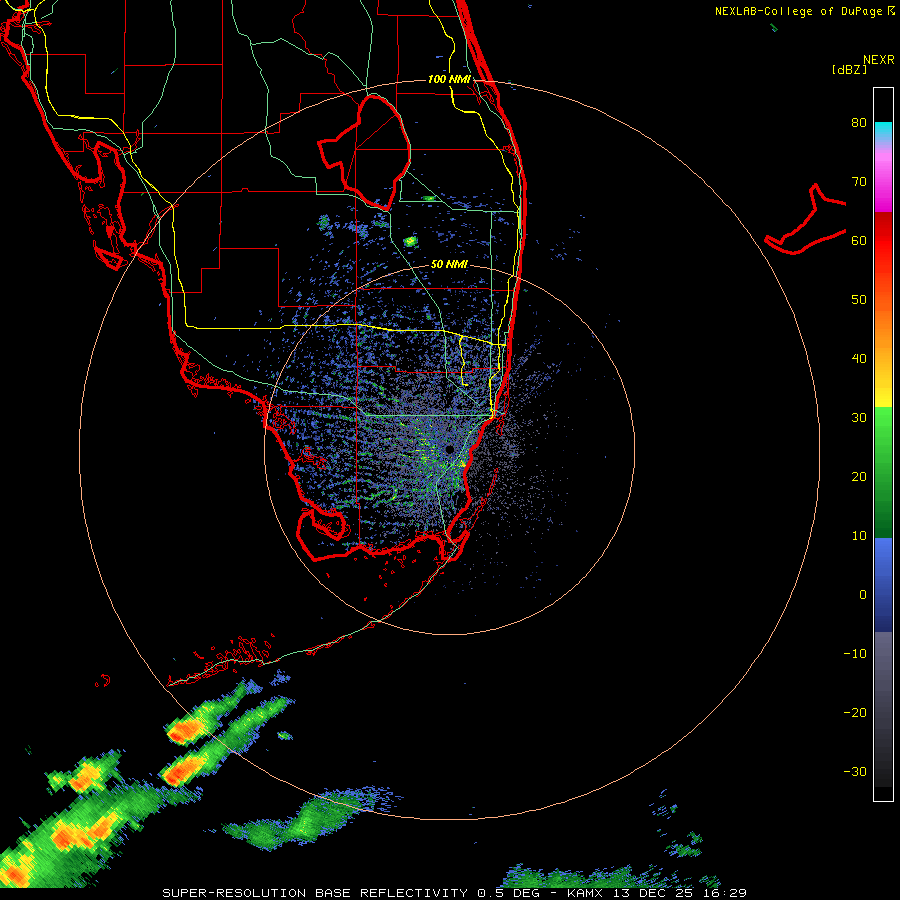Select the 50 NMI range ring label
The image size is (900, 900).
tap(449, 264)
